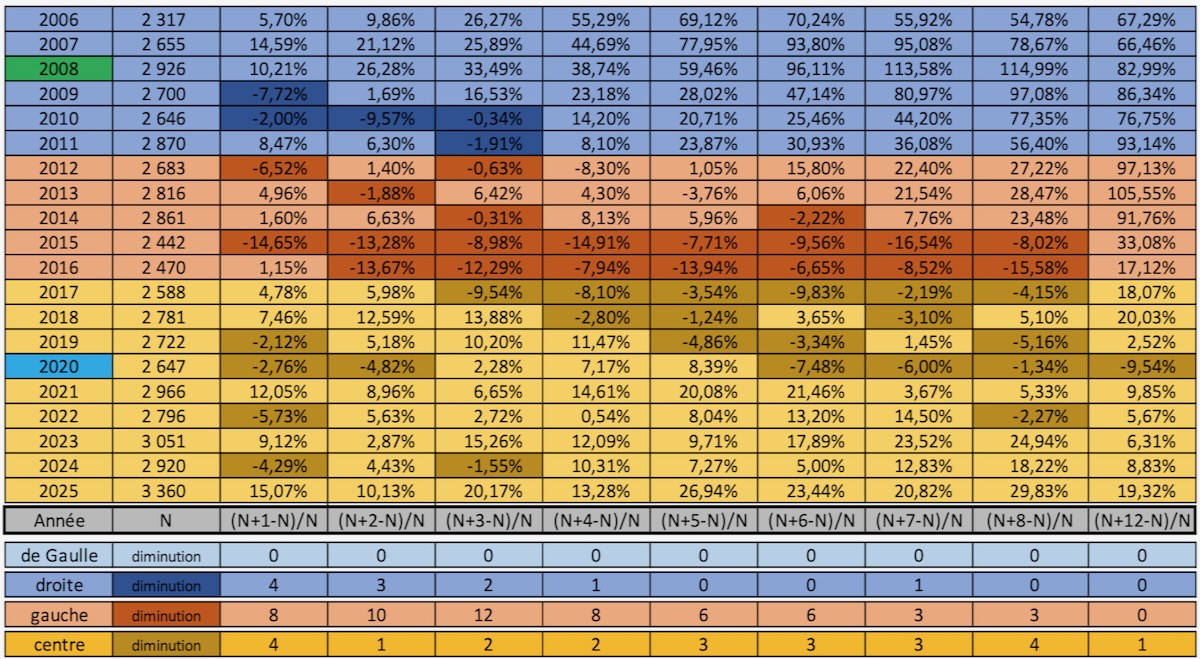1200x659 pixels.
Task: Click the (N+12-N)/N column header
Action: (x=1143, y=520)
